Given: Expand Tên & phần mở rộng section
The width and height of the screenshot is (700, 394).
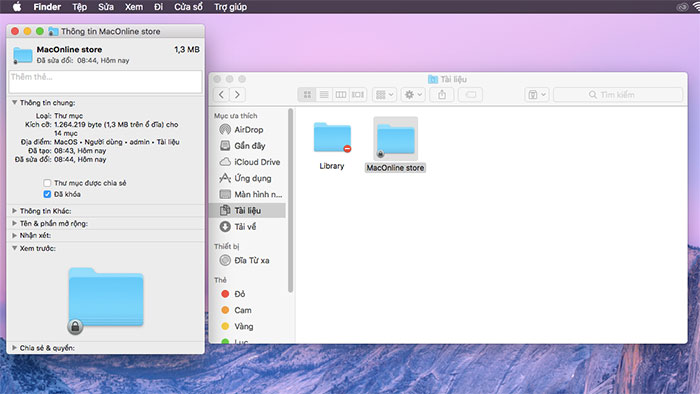Looking at the screenshot, I should coord(14,223).
